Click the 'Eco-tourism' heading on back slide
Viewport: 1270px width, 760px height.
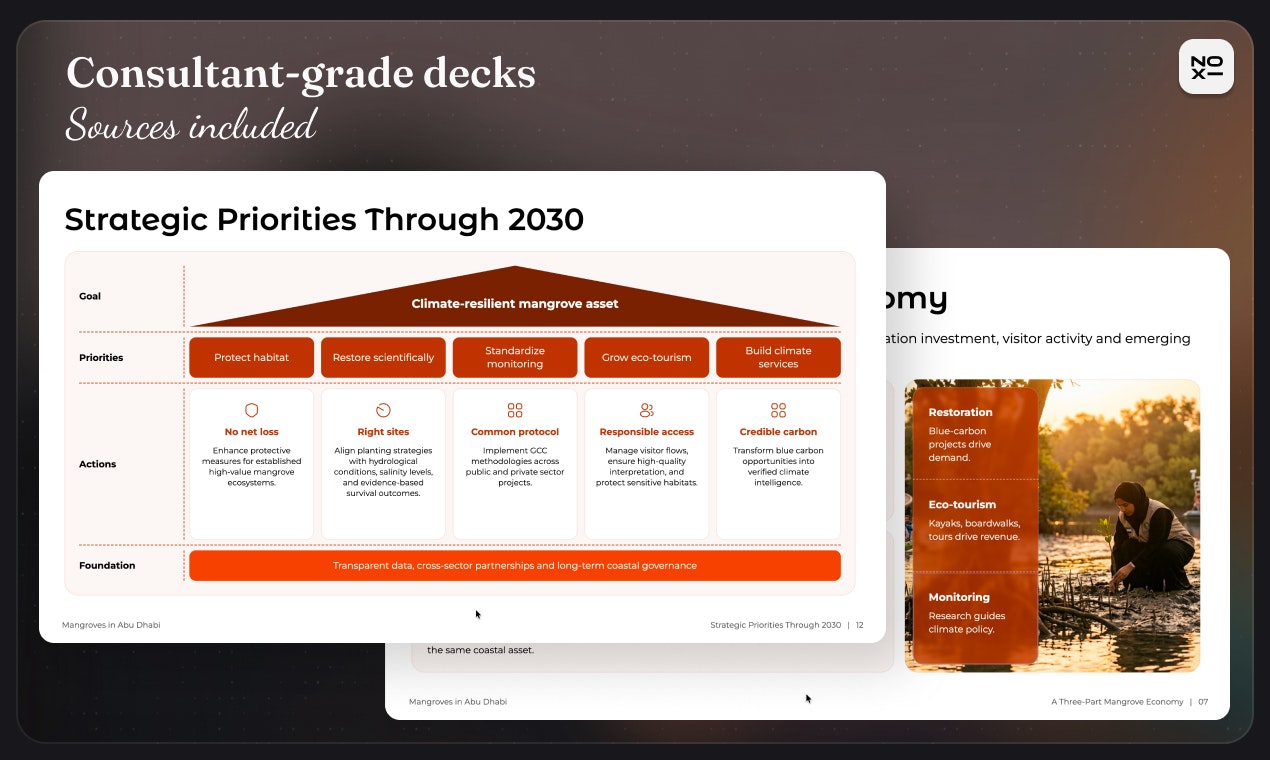[962, 505]
